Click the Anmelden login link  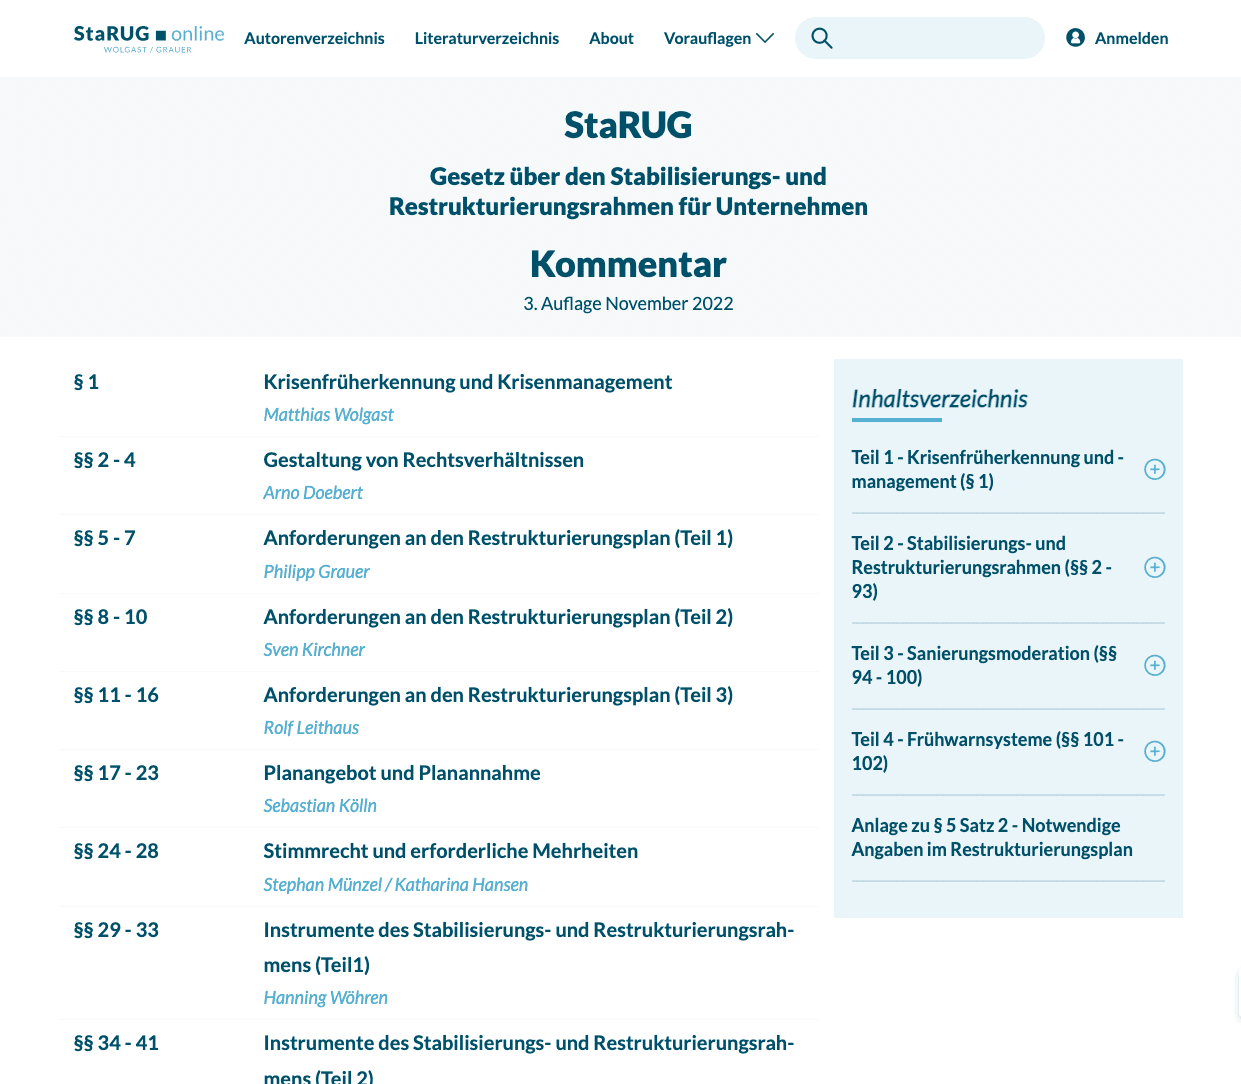coord(1131,38)
